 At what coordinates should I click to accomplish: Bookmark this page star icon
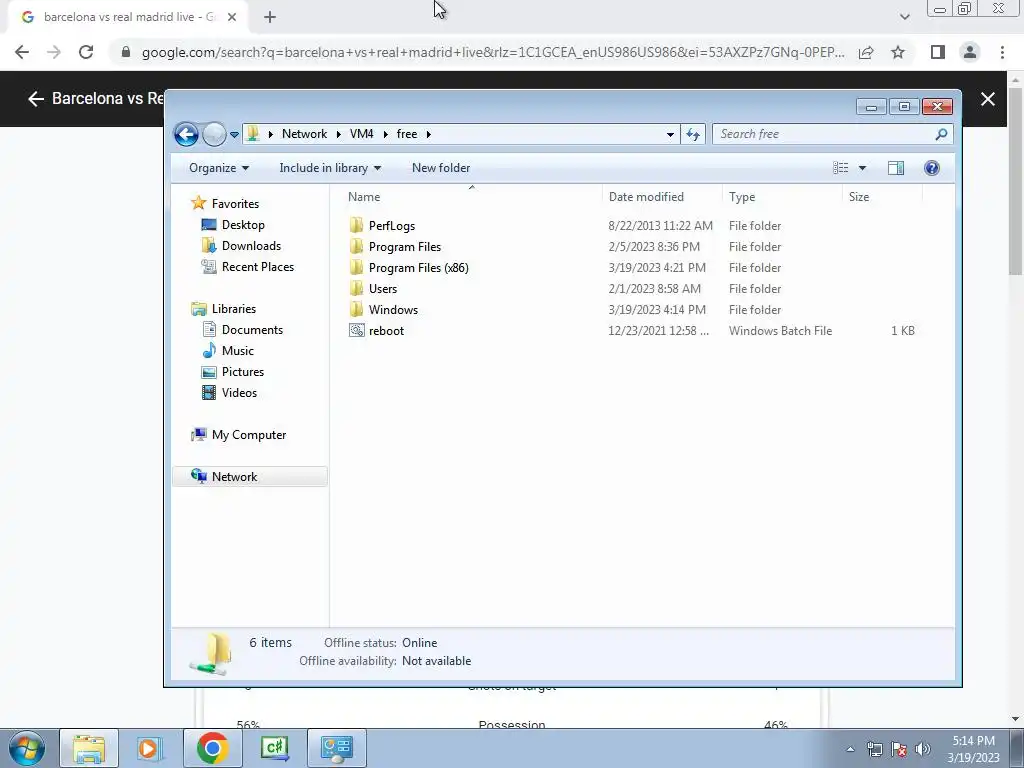point(898,52)
